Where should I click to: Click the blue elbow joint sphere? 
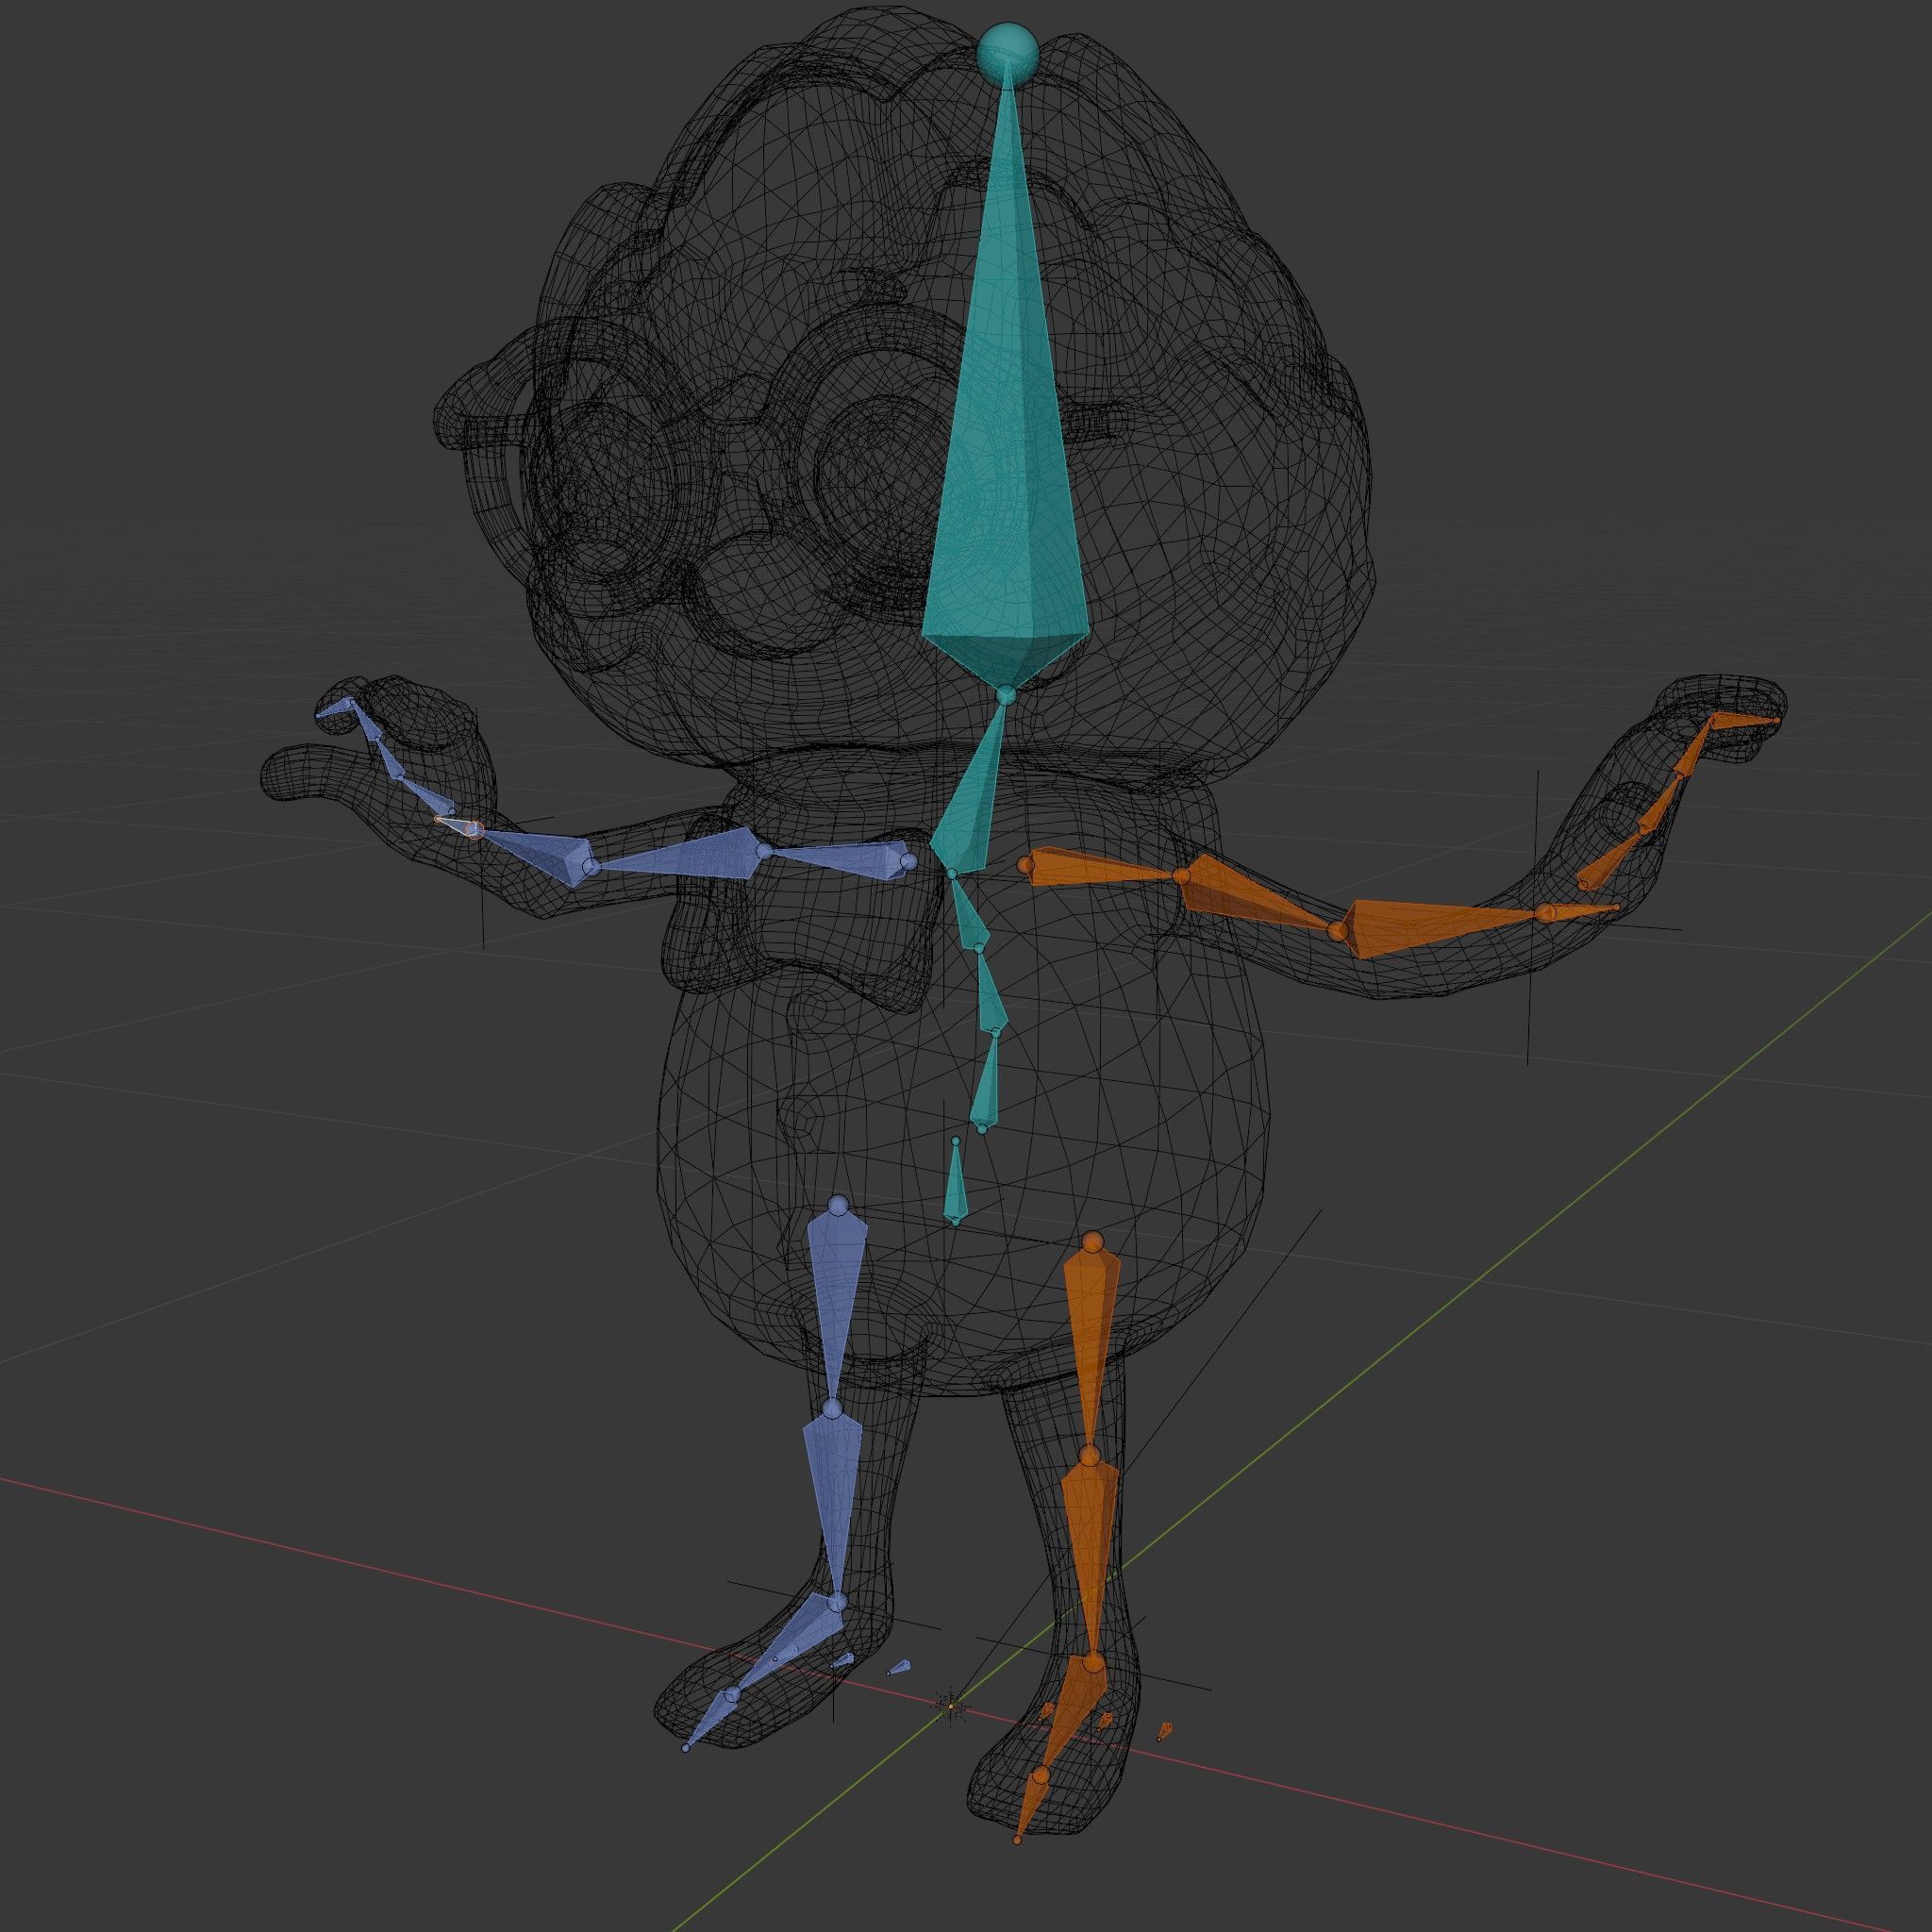590,866
